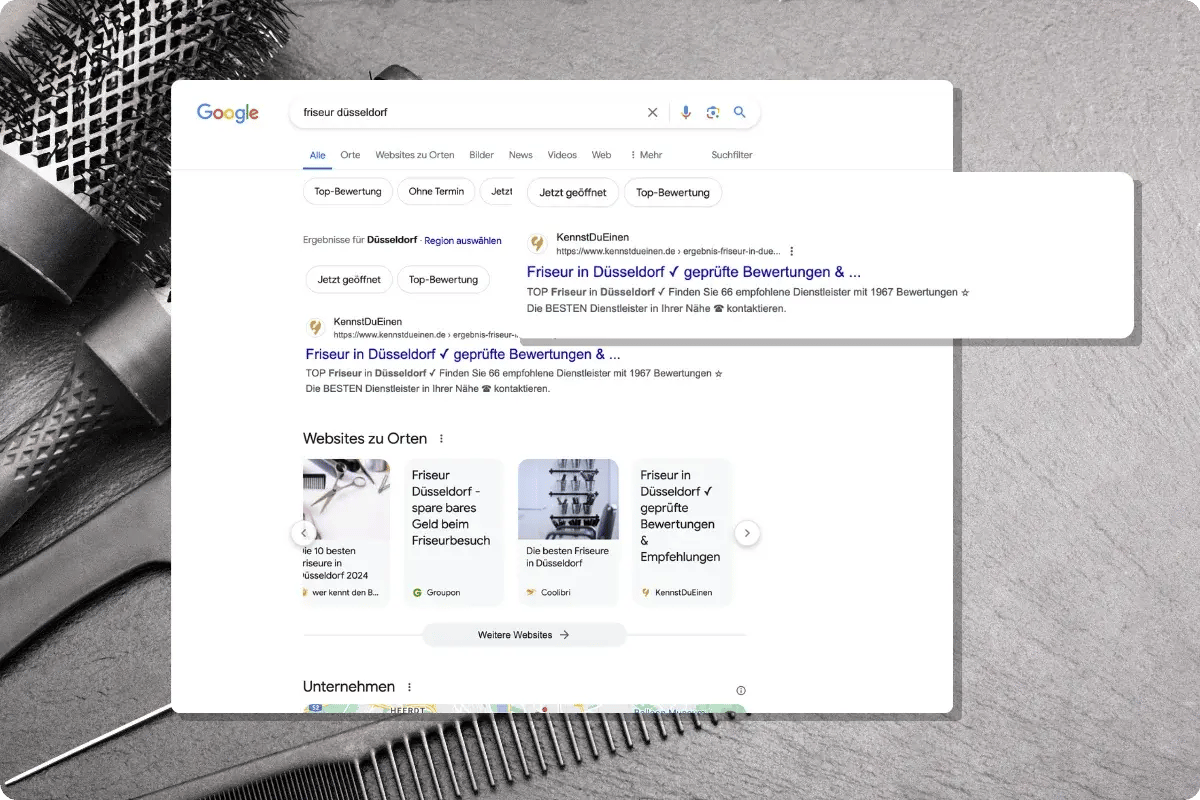Open the Suchfilter options
The image size is (1200, 800).
coord(732,155)
